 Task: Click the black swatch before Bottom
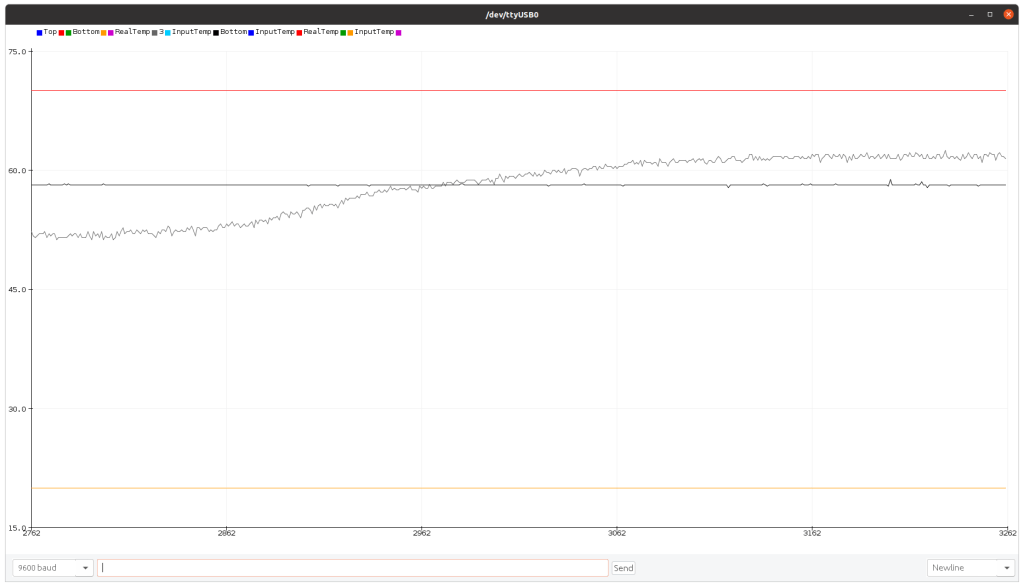[216, 32]
